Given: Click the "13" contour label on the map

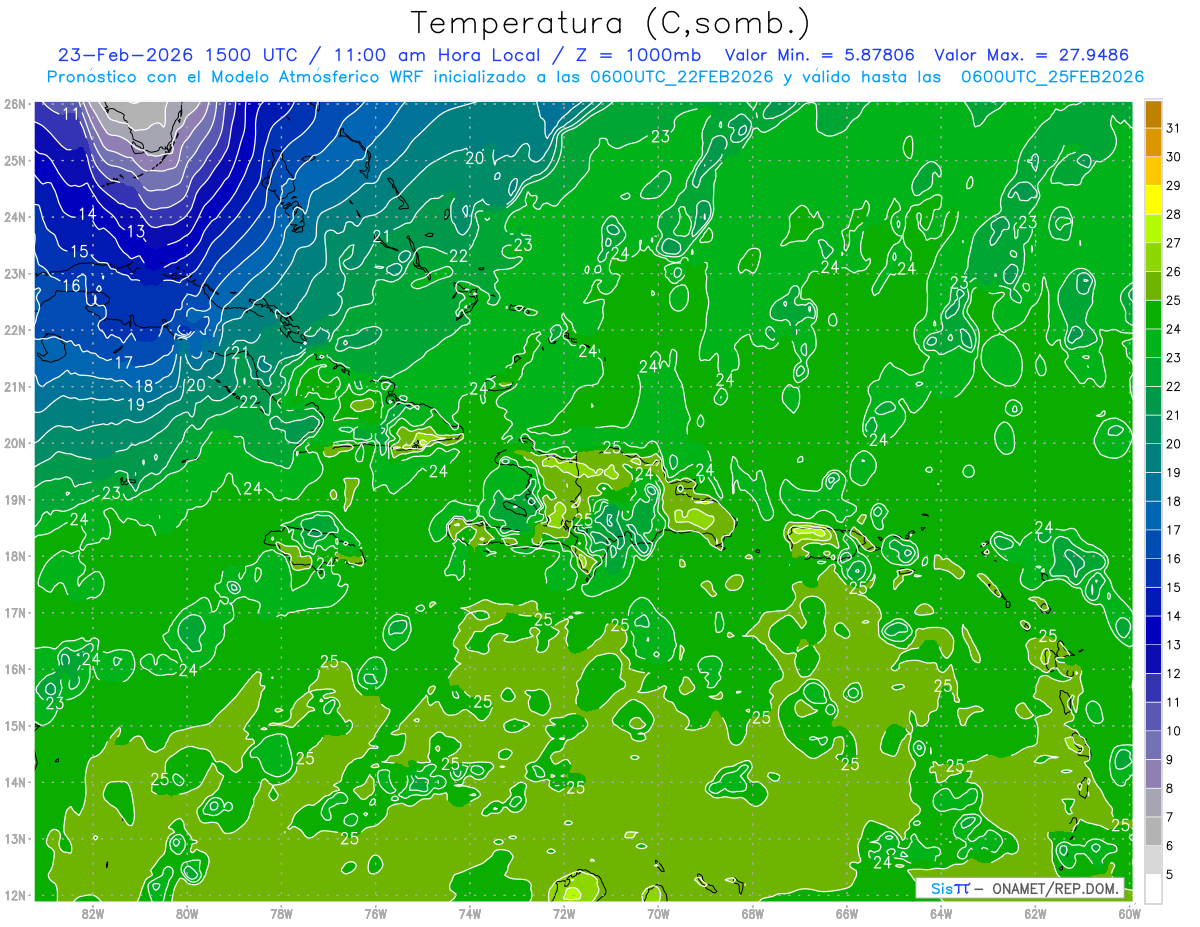Looking at the screenshot, I should [x=136, y=232].
